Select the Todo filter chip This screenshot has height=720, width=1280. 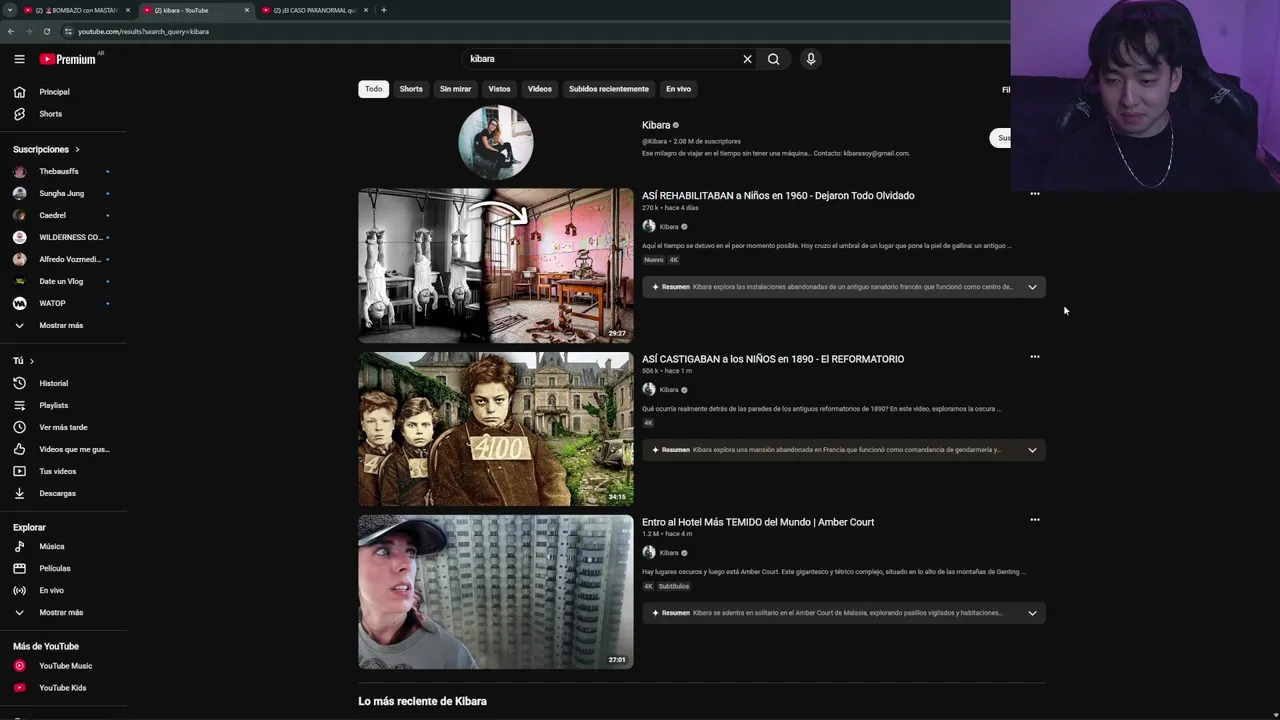tap(373, 89)
